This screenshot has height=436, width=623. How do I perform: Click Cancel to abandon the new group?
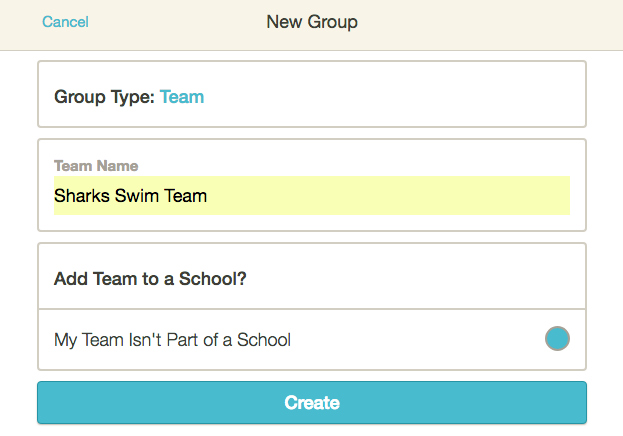click(65, 22)
